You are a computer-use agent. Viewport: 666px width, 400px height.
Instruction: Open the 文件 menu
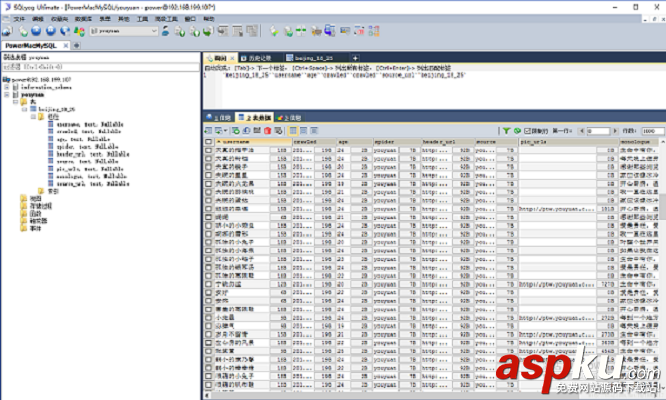[19, 19]
